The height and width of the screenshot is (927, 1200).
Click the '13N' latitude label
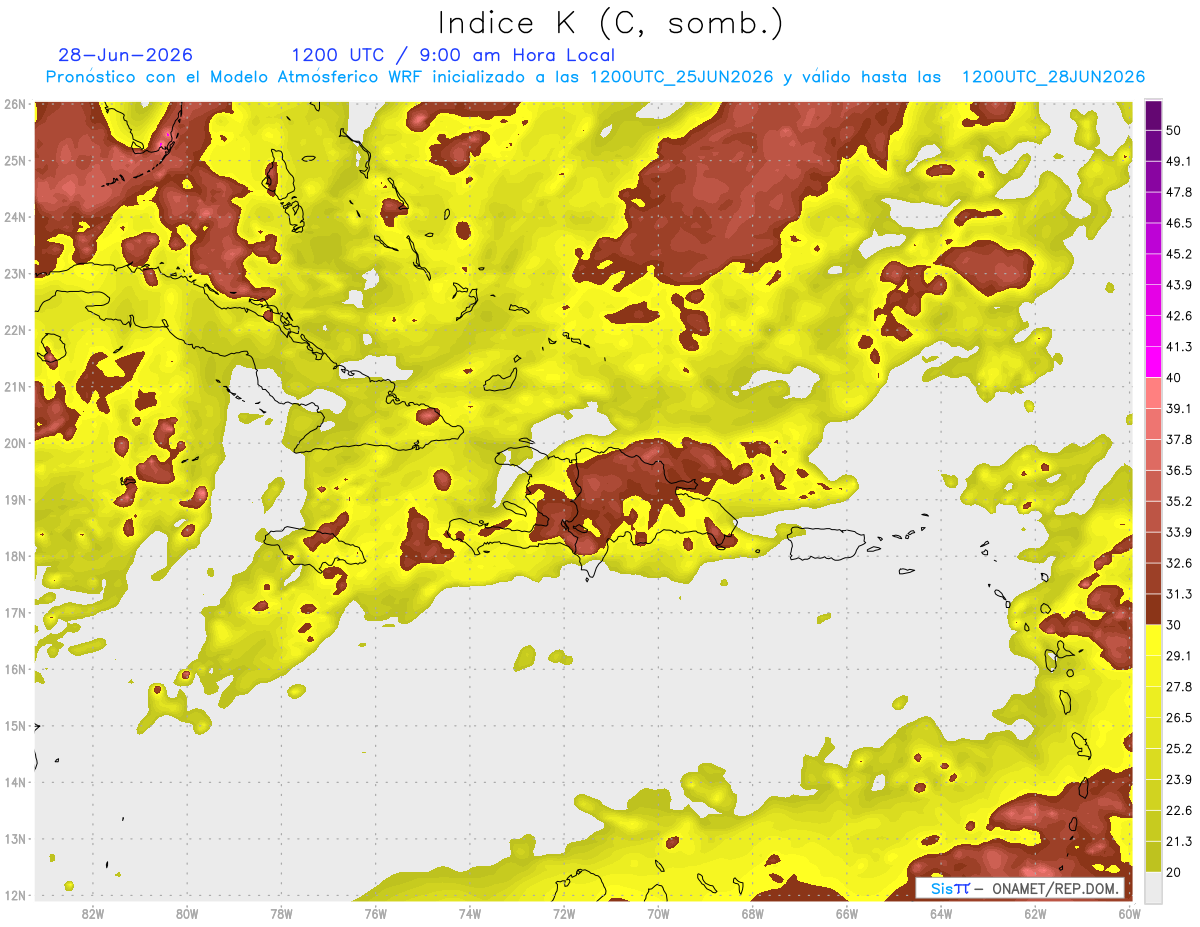pos(15,839)
